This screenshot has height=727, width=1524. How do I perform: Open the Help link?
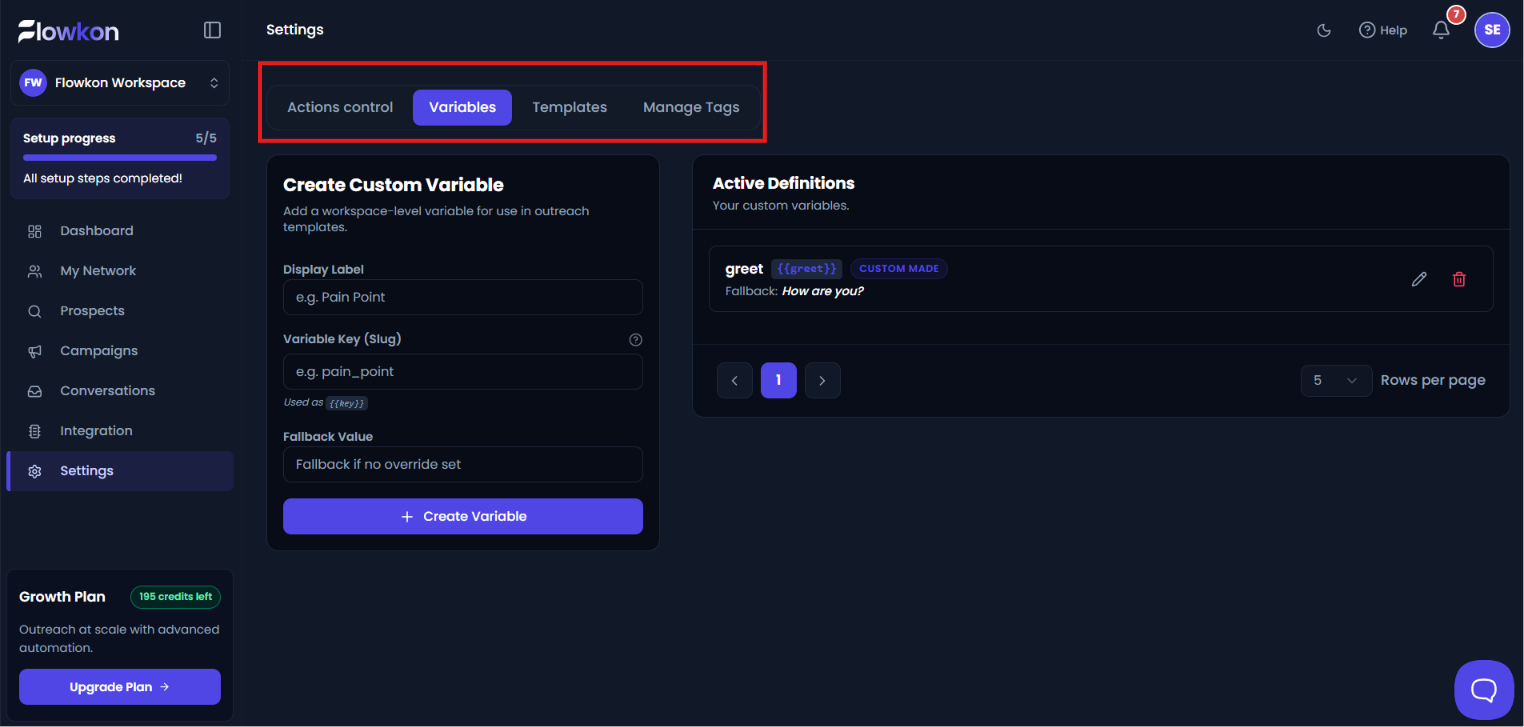point(1383,30)
